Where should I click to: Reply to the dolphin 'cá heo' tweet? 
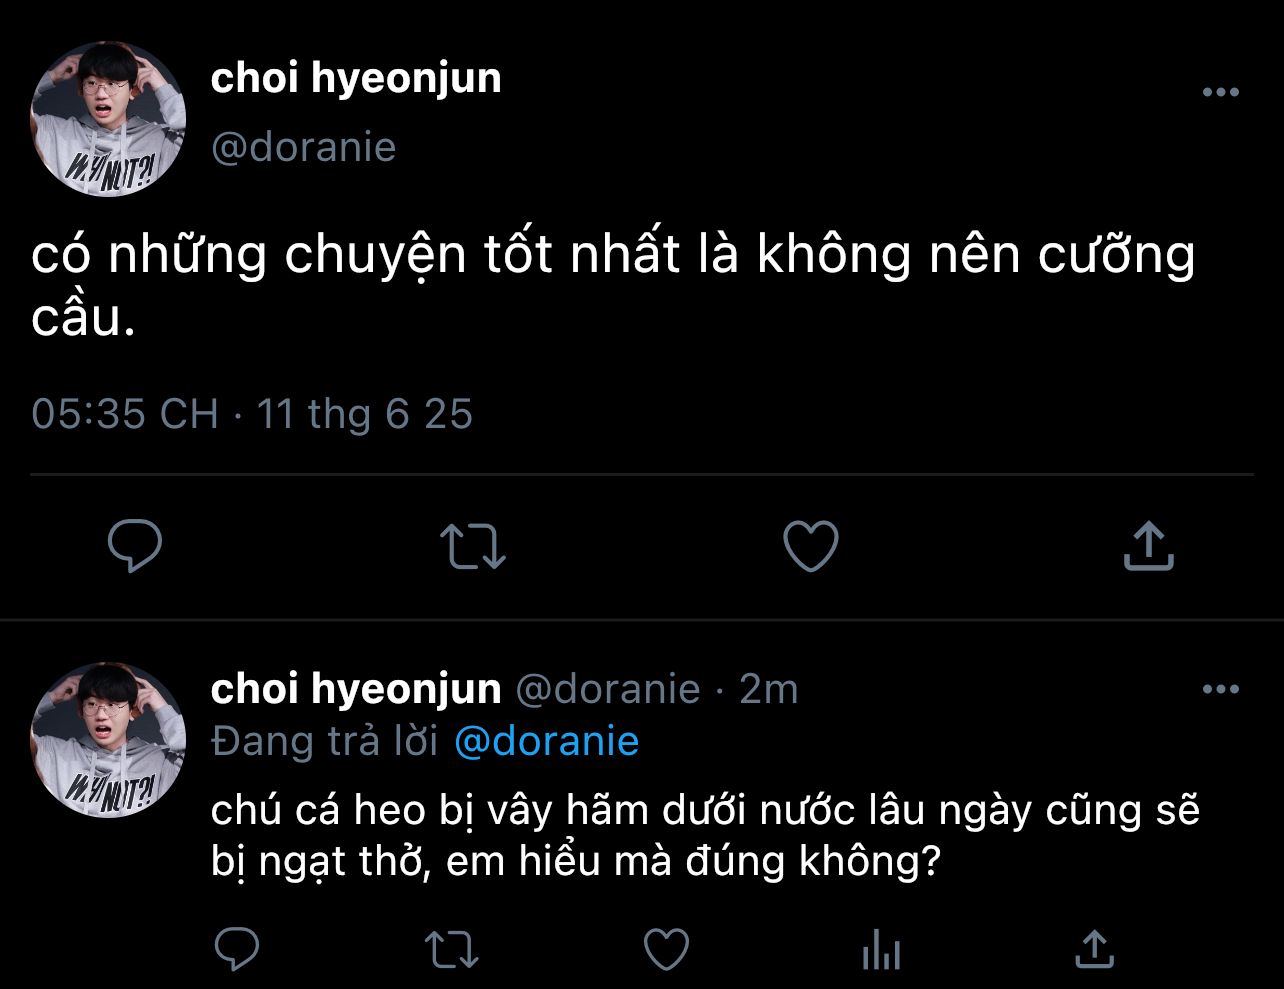pos(237,949)
